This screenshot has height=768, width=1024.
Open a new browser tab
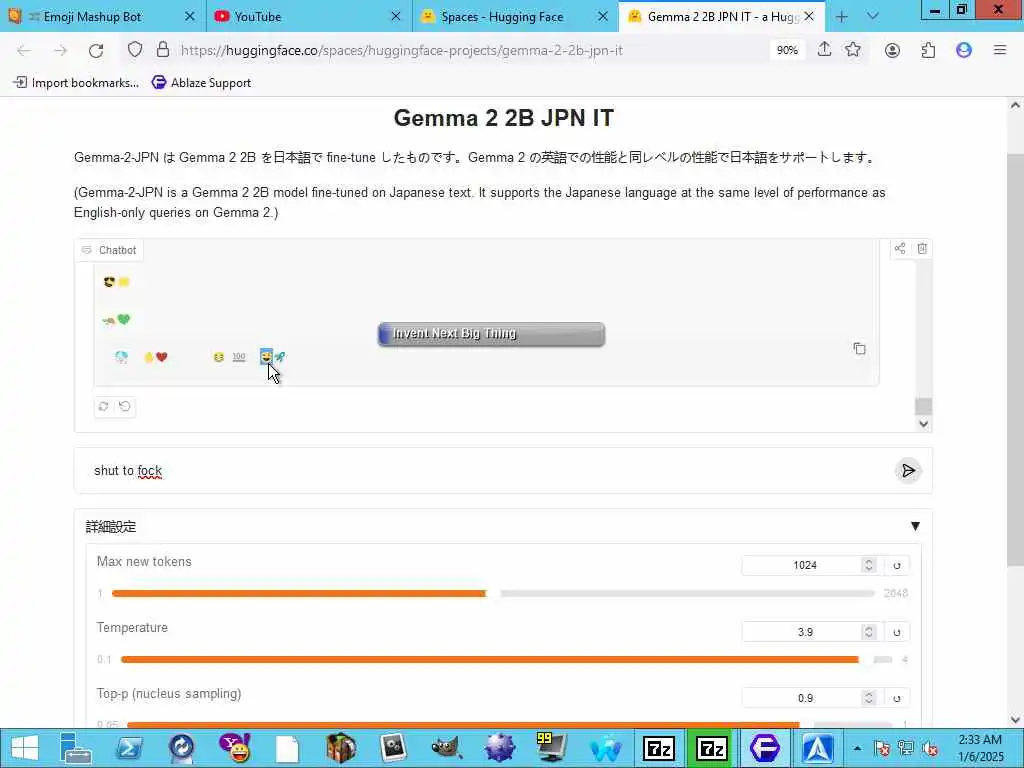coord(842,16)
